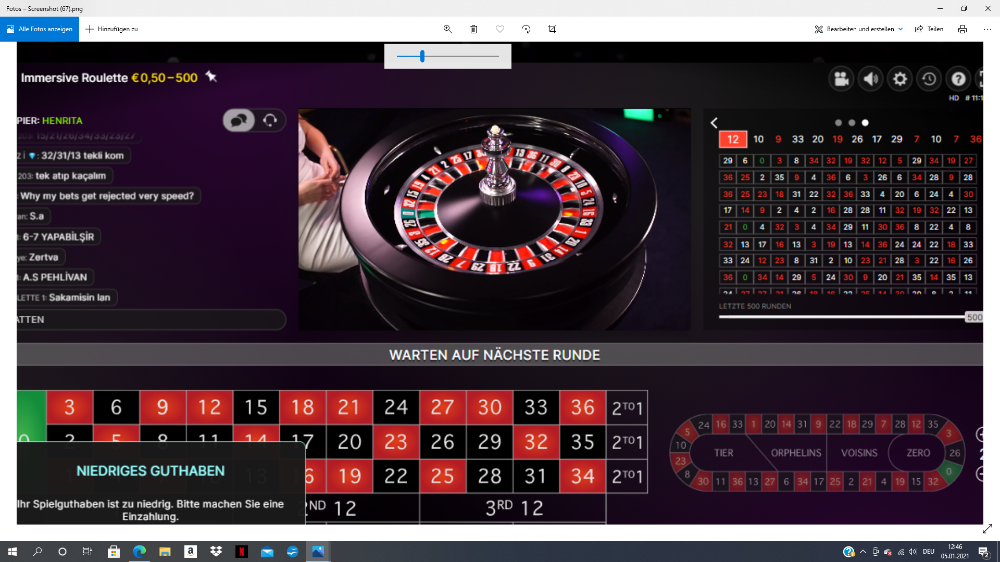
Task: Toggle the support headset button
Action: coord(270,120)
